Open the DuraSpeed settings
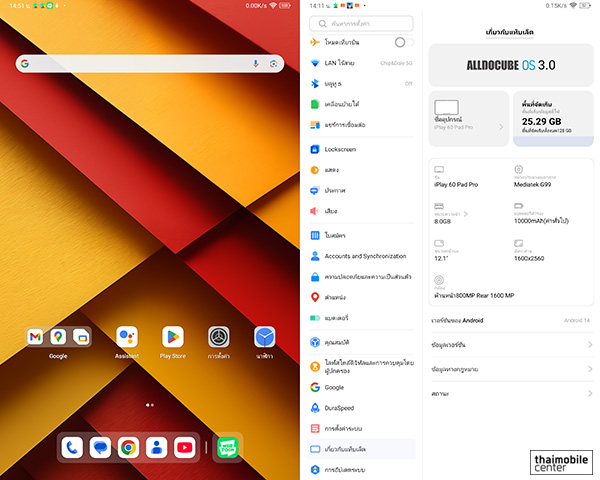 click(x=361, y=408)
